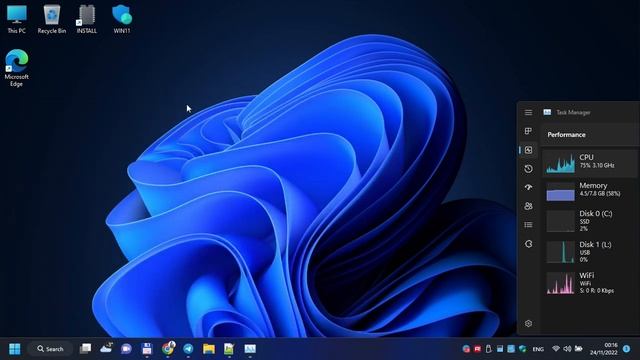Open File Explorer from taskbar

click(x=209, y=349)
